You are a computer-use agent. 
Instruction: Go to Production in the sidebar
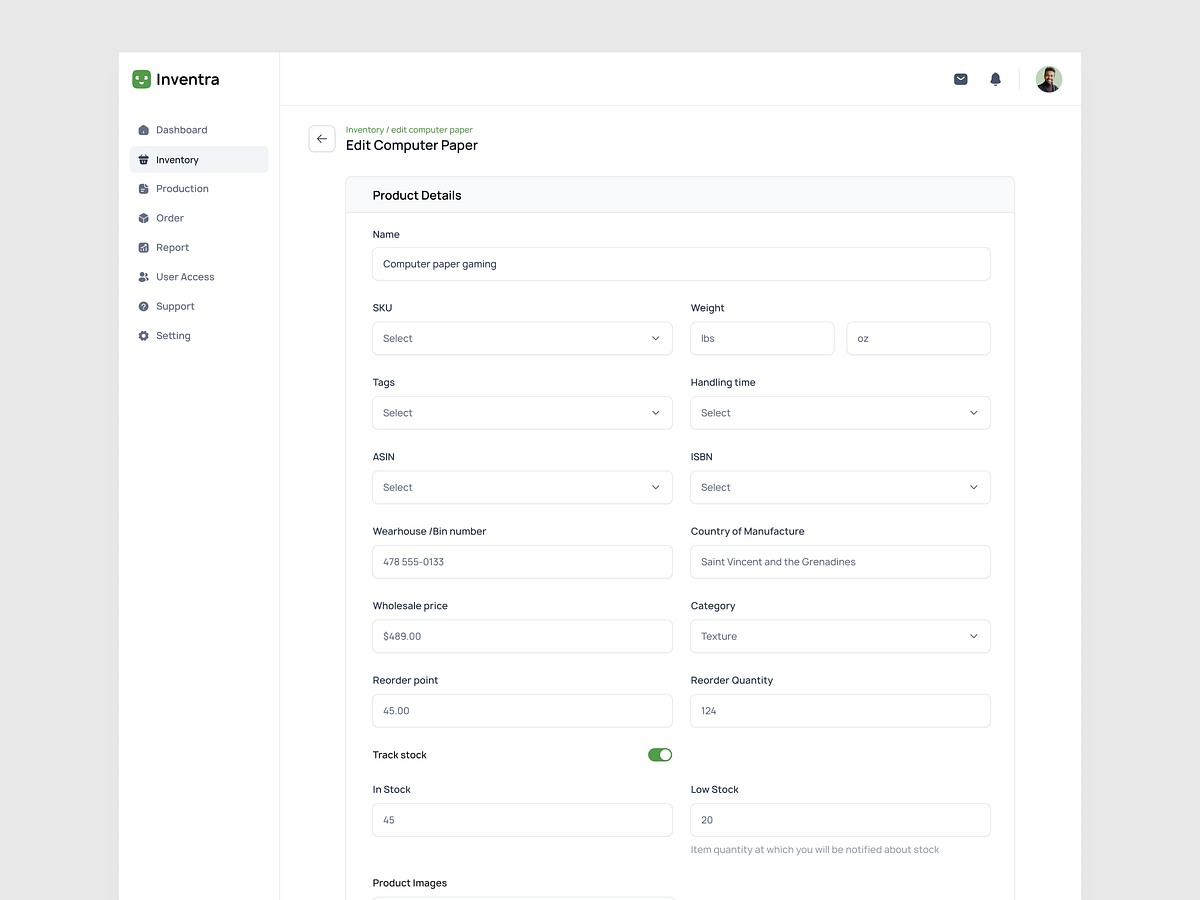tap(182, 189)
